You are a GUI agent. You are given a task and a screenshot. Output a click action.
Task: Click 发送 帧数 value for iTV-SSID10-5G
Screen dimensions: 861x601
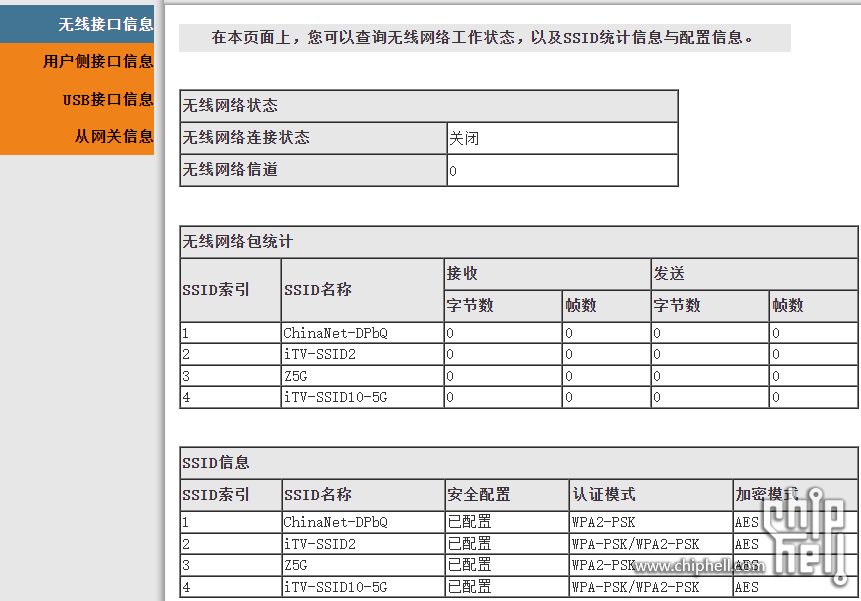(x=776, y=397)
